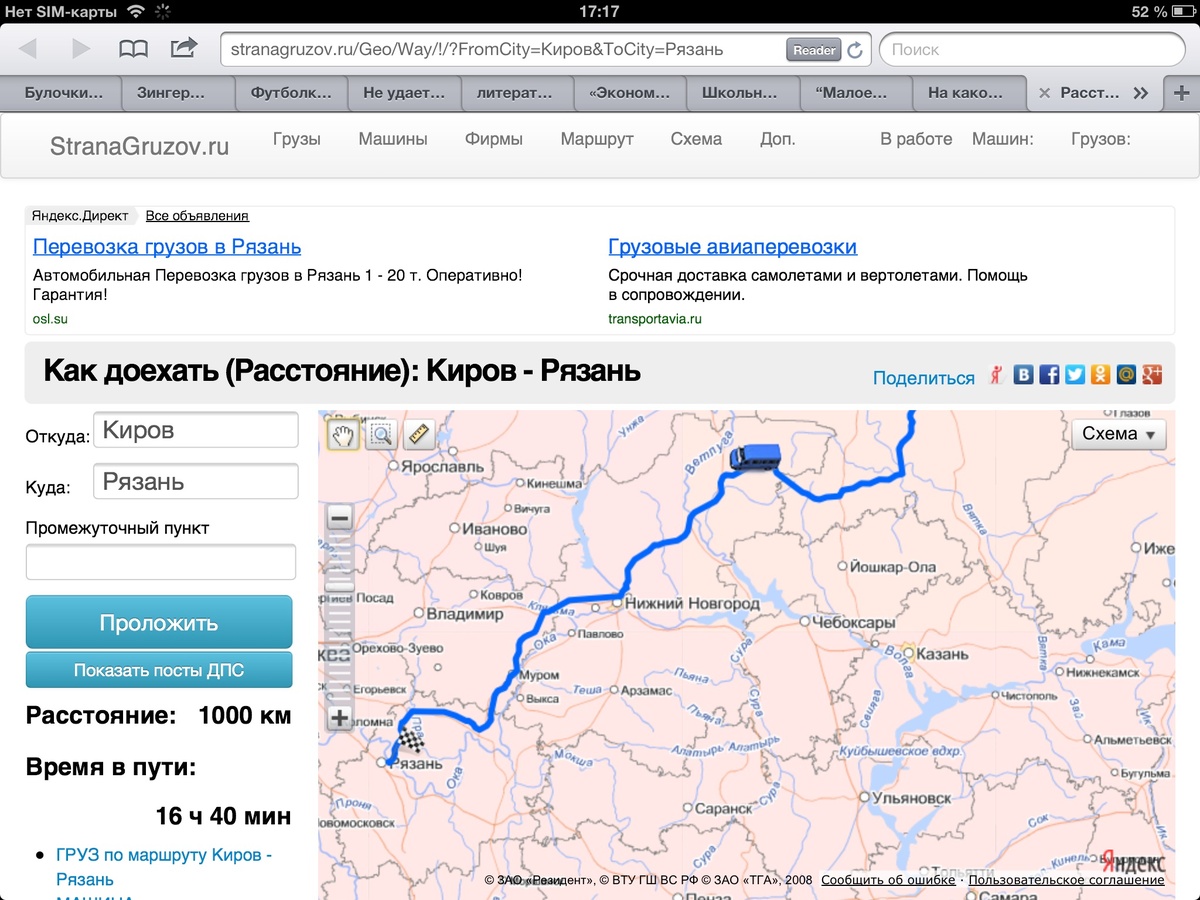The image size is (1200, 900).
Task: Click the StranaGruzov.ru site logo
Action: point(139,147)
